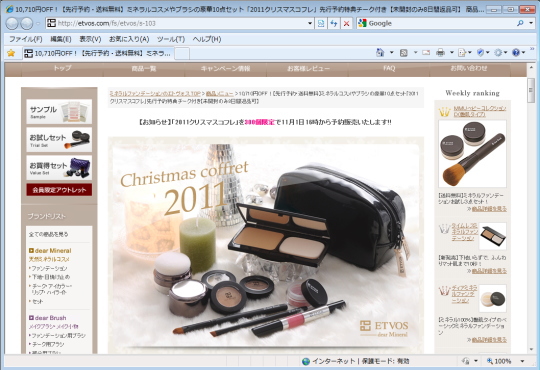Select the 10,710円OFF! browser tab
This screenshot has width=540, height=370.
tap(98, 53)
